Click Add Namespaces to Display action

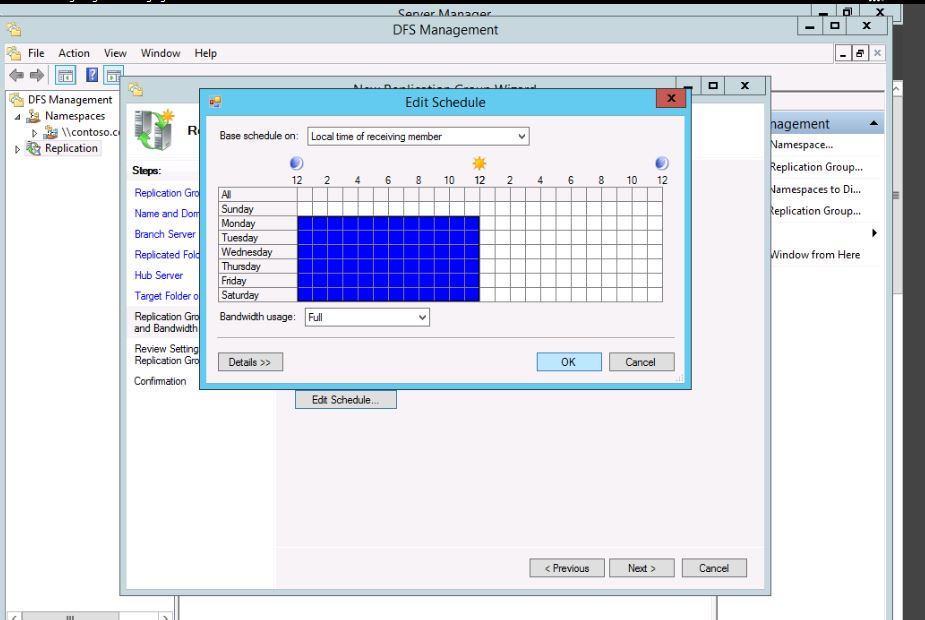pyautogui.click(x=815, y=189)
